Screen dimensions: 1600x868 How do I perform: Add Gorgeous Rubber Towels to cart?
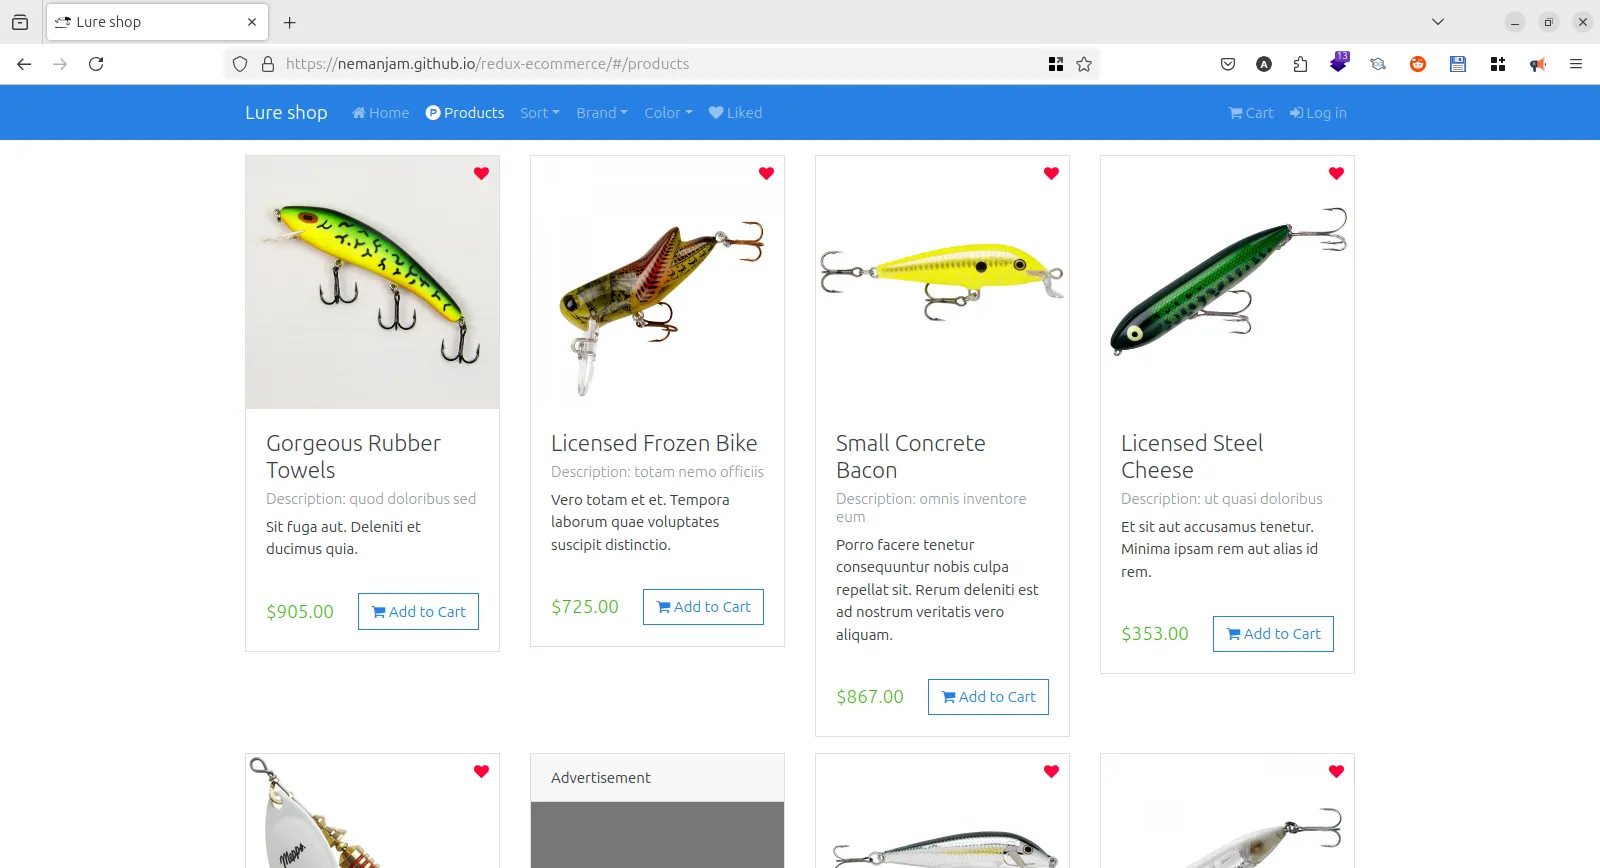coord(418,612)
